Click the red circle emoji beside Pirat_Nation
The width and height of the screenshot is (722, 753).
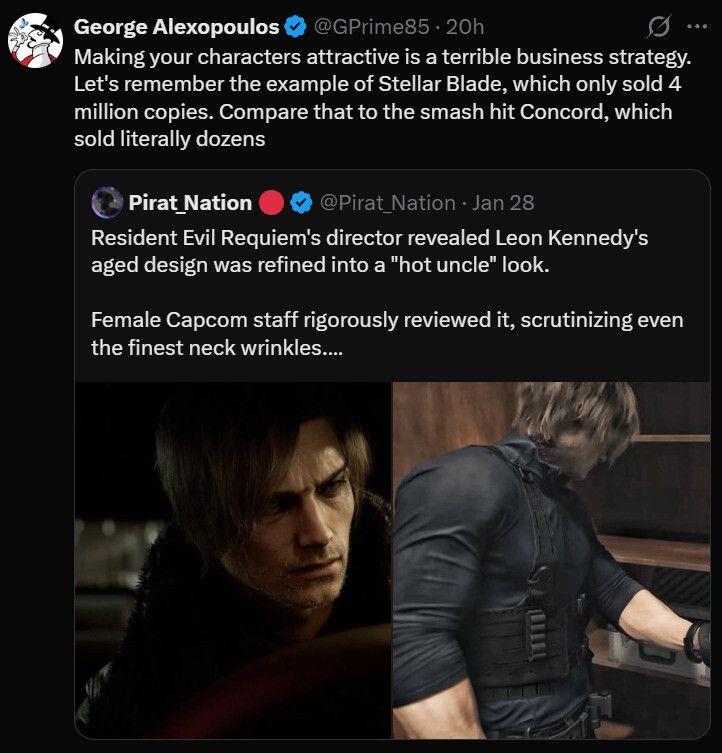click(272, 203)
